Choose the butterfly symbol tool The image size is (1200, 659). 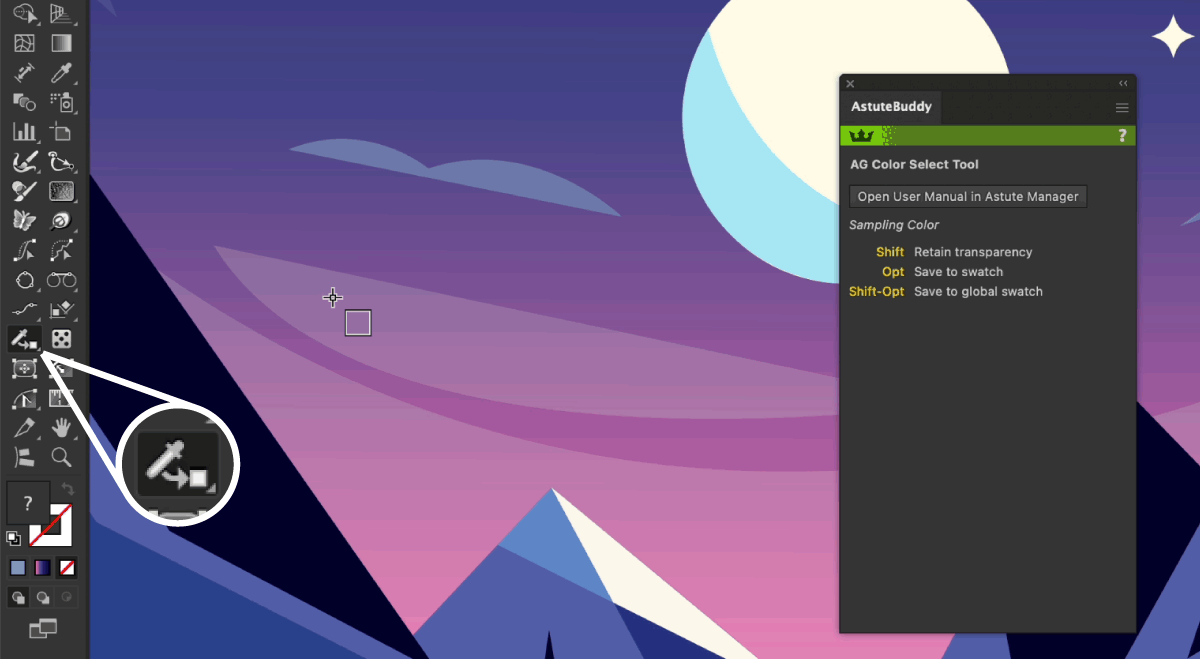coord(24,220)
